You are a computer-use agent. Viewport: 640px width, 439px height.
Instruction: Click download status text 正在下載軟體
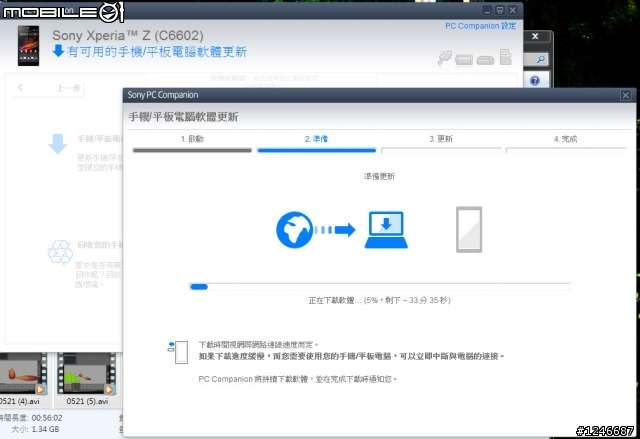click(x=379, y=300)
